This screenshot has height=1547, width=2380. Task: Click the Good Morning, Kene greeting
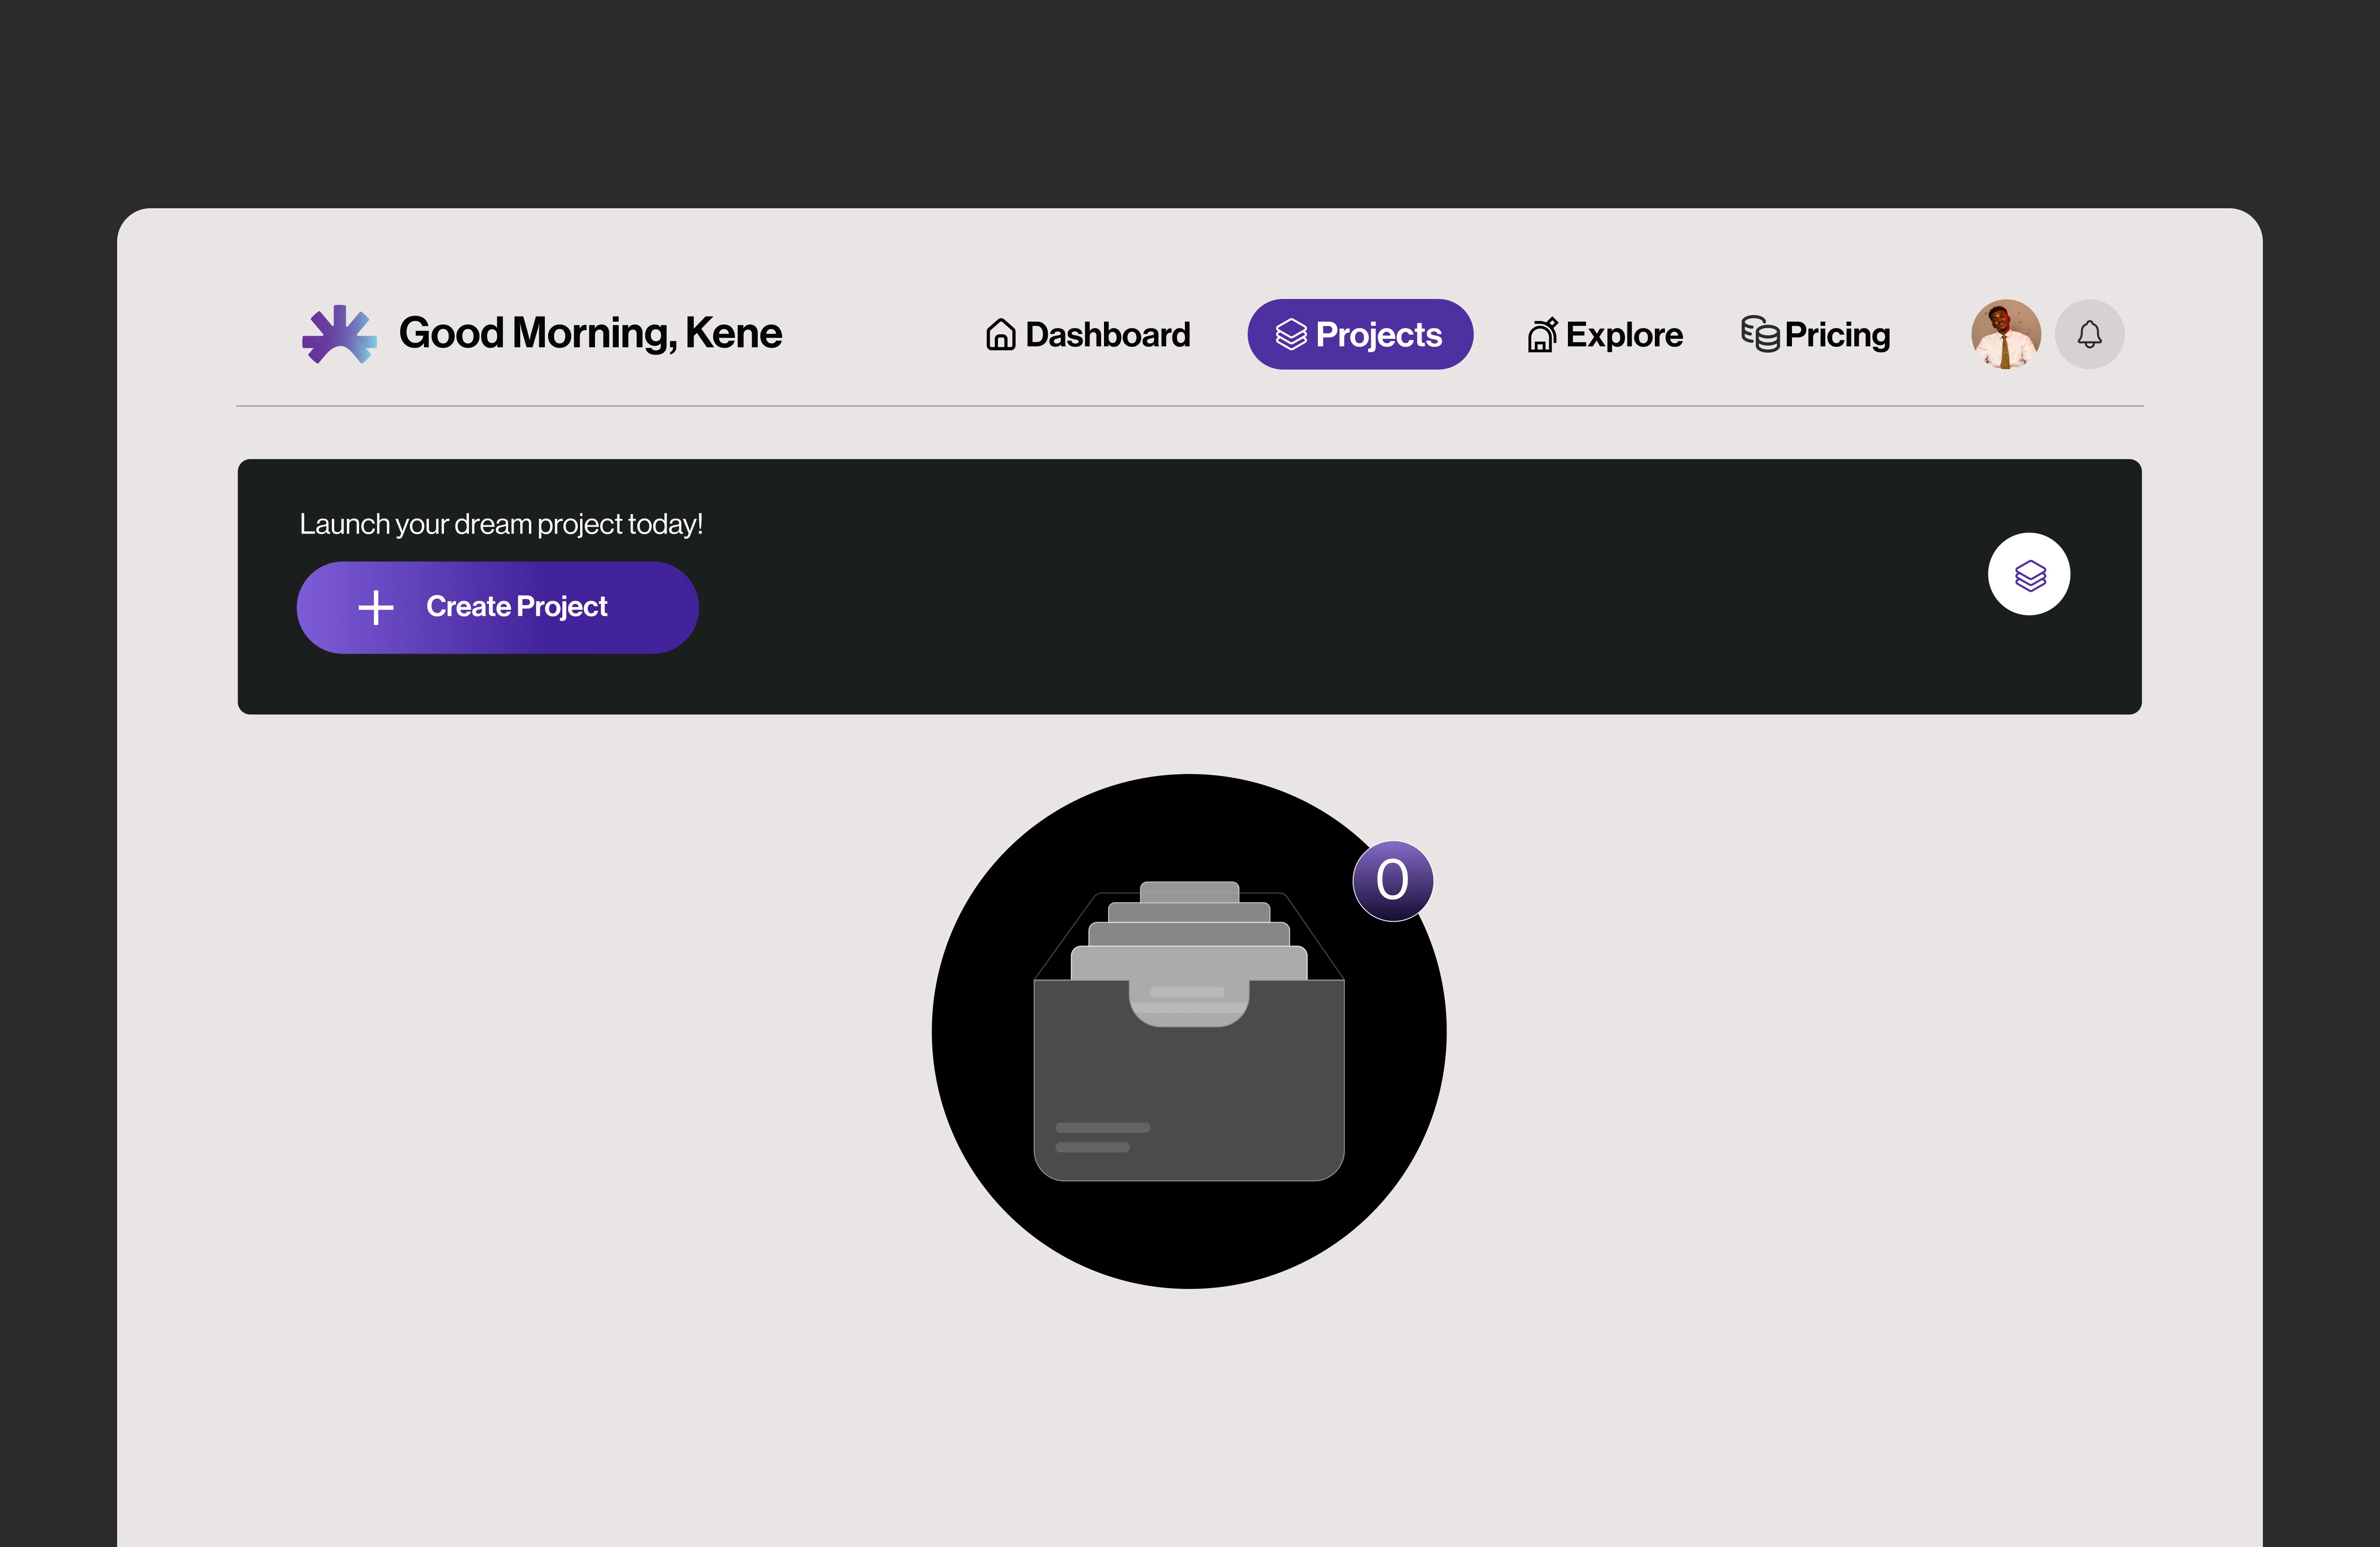[590, 333]
